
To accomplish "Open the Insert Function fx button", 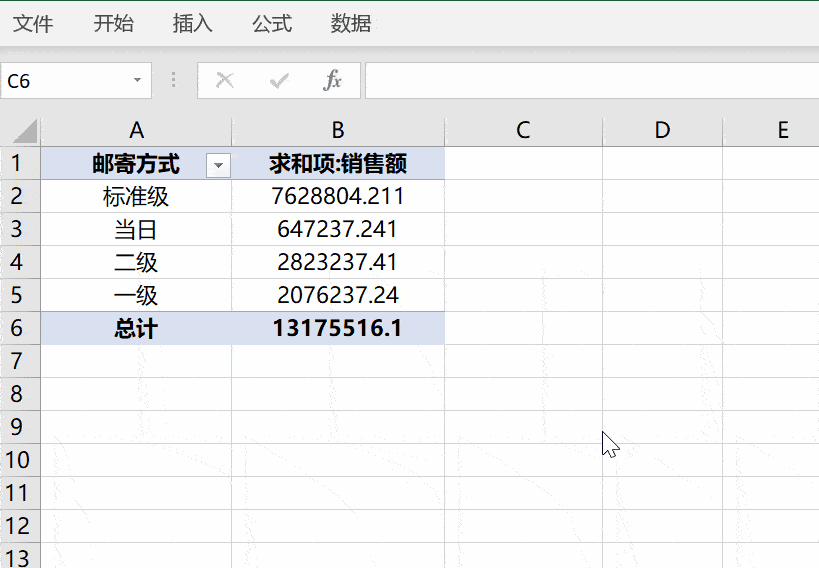I will [x=333, y=80].
